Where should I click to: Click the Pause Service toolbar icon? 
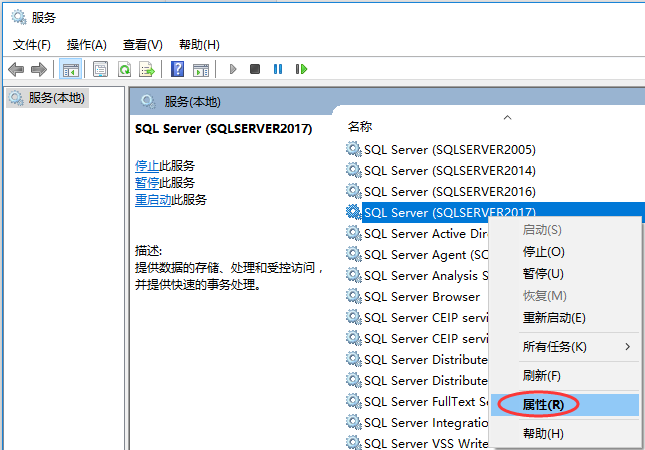[x=278, y=69]
